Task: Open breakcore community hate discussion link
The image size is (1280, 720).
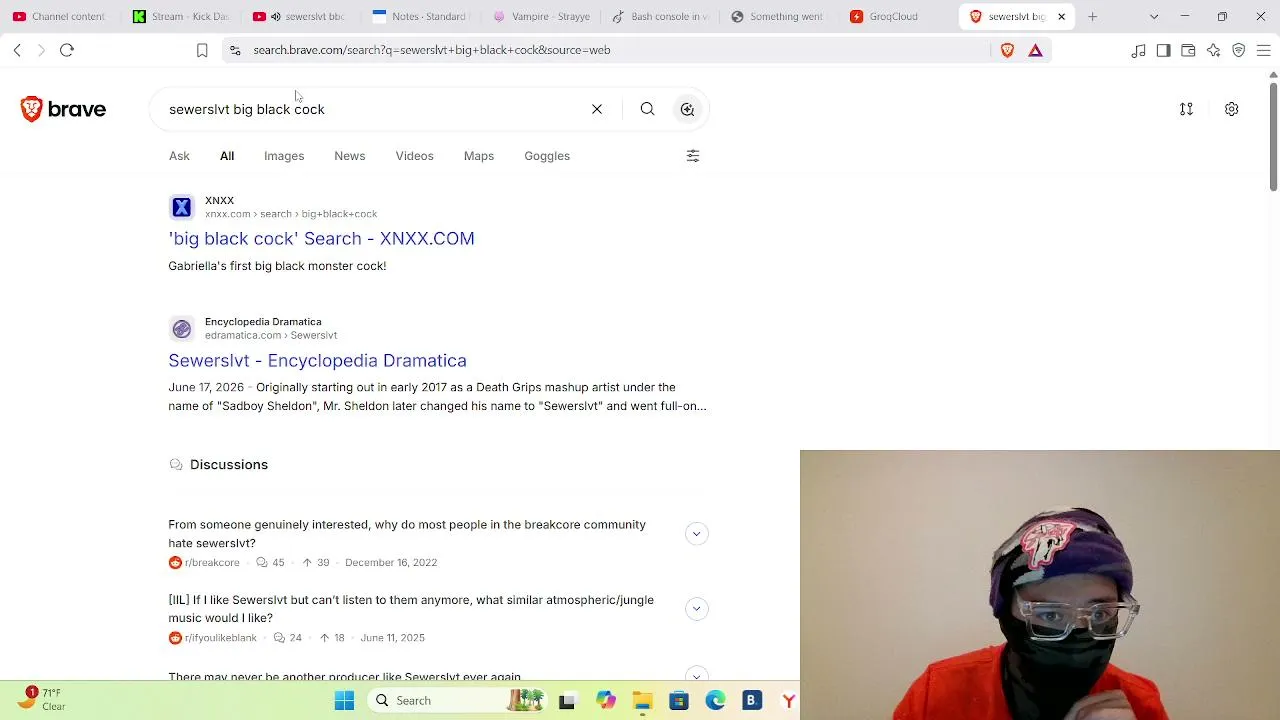Action: 407,534
